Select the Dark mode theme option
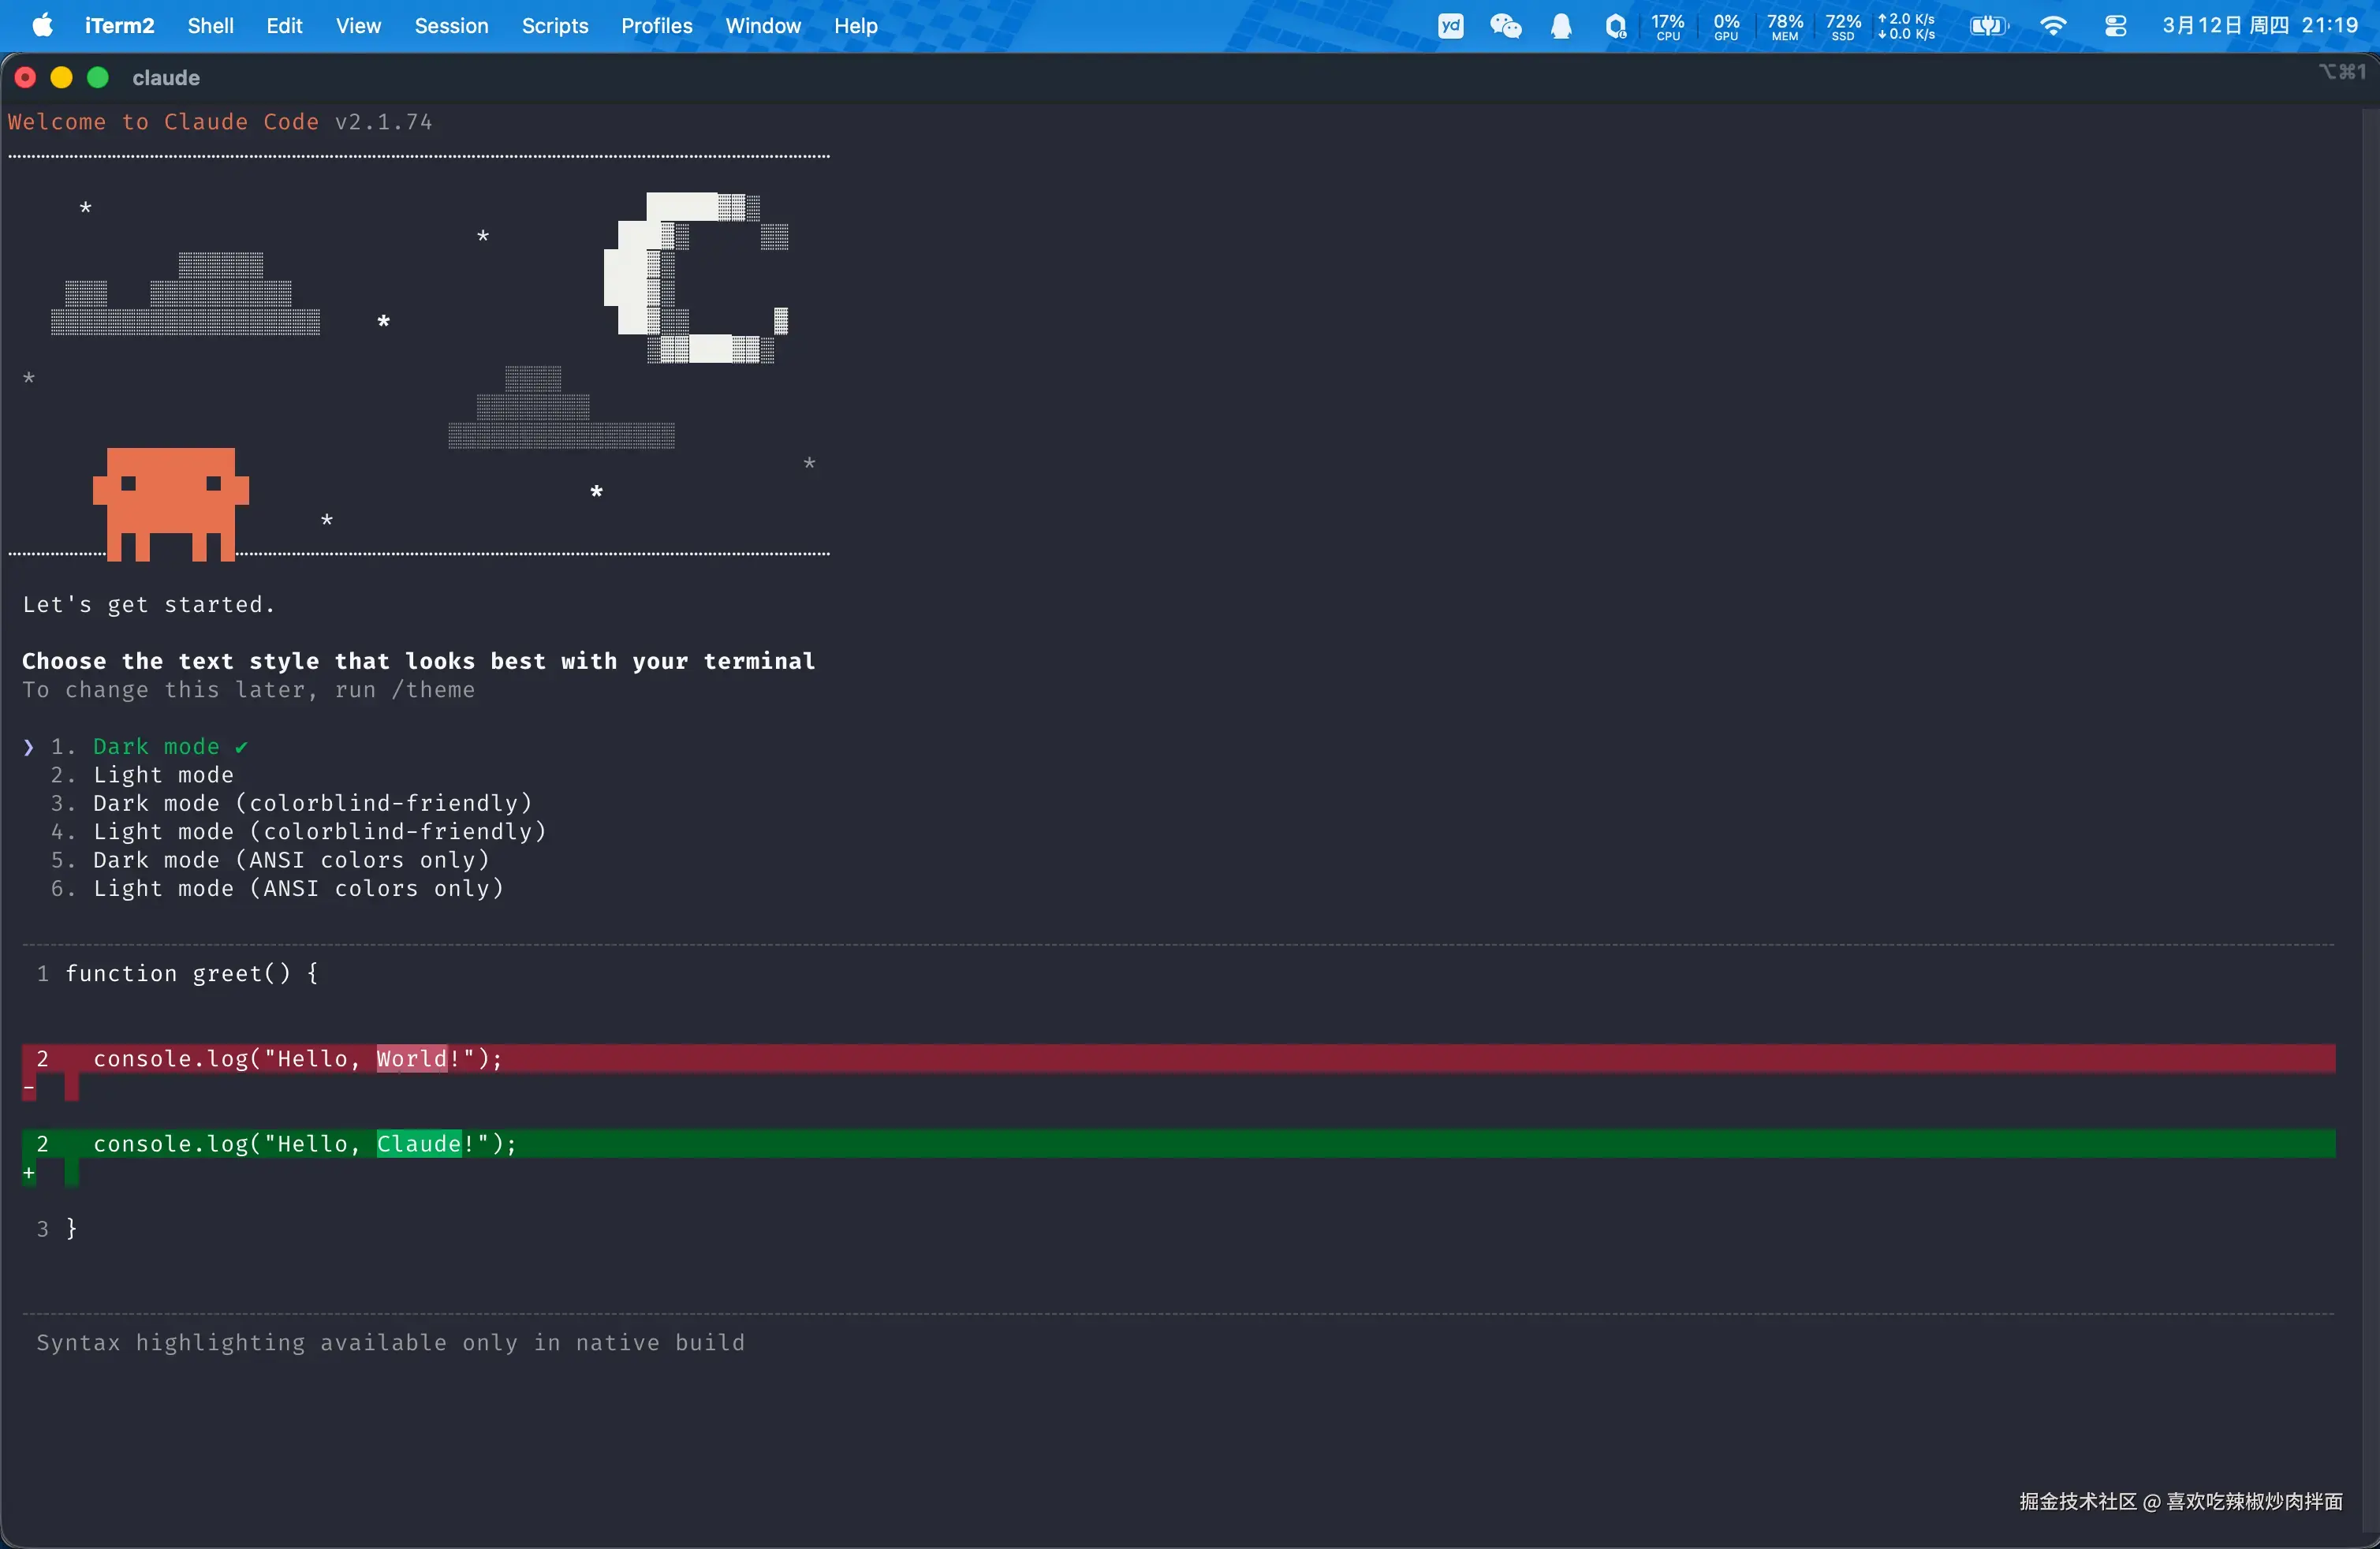 [x=156, y=747]
